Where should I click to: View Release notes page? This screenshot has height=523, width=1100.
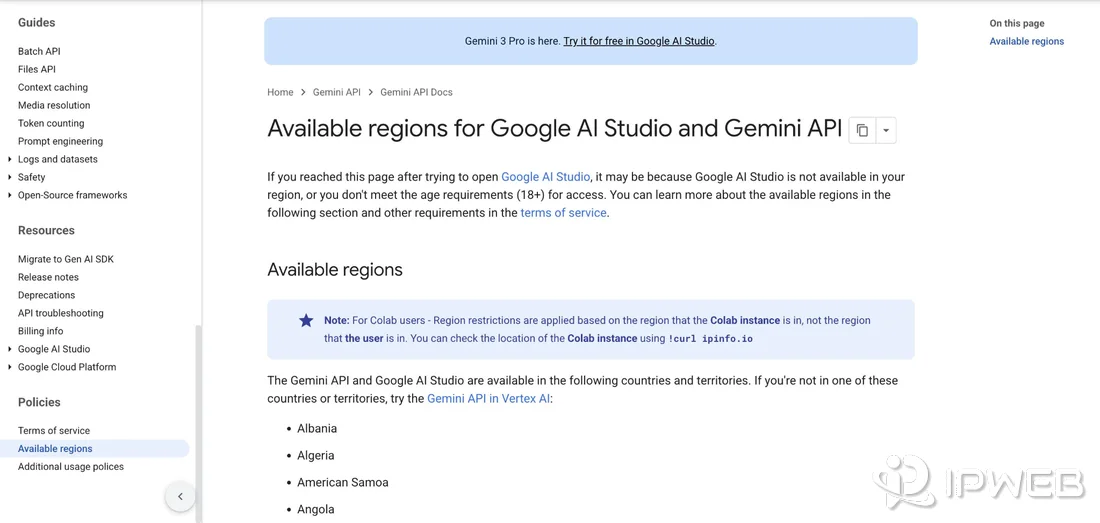click(48, 277)
